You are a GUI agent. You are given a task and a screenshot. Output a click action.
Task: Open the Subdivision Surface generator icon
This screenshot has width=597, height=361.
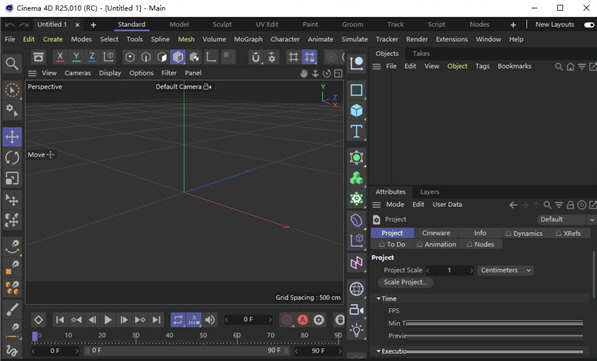coord(356,157)
